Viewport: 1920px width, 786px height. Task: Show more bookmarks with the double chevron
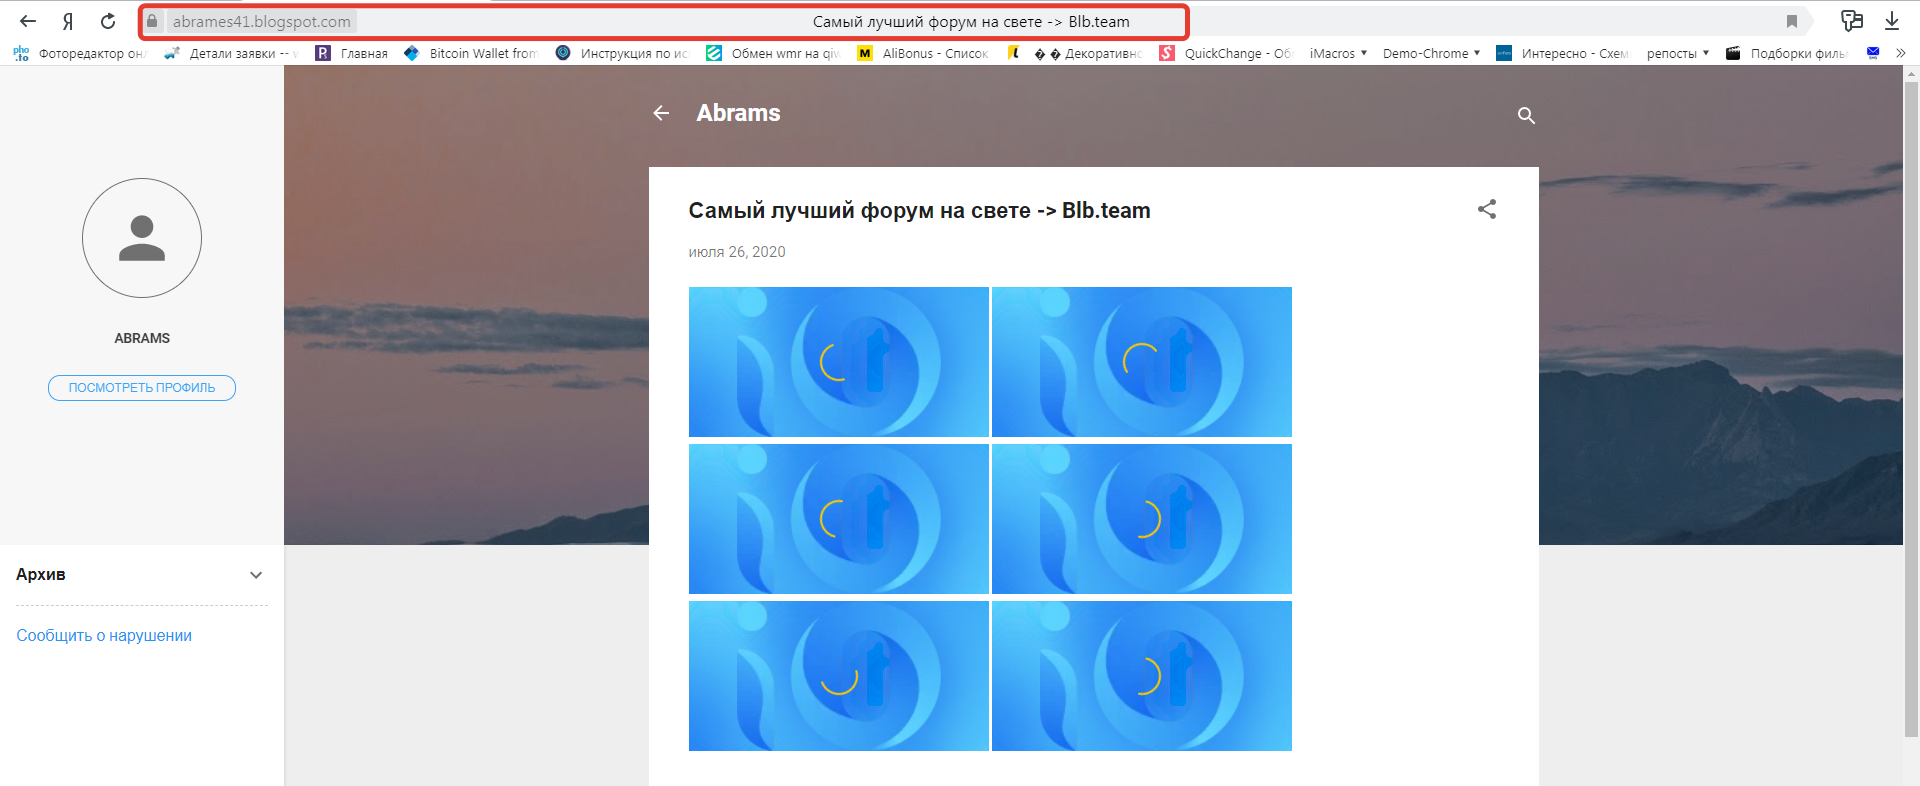1901,53
